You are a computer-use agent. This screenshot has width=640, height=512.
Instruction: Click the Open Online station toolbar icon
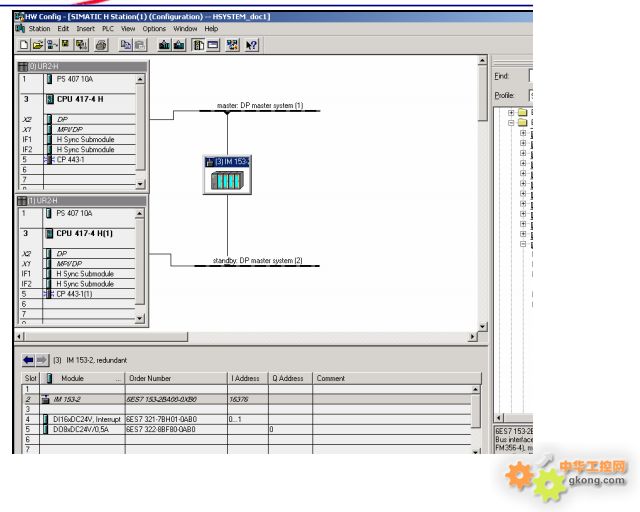52,45
